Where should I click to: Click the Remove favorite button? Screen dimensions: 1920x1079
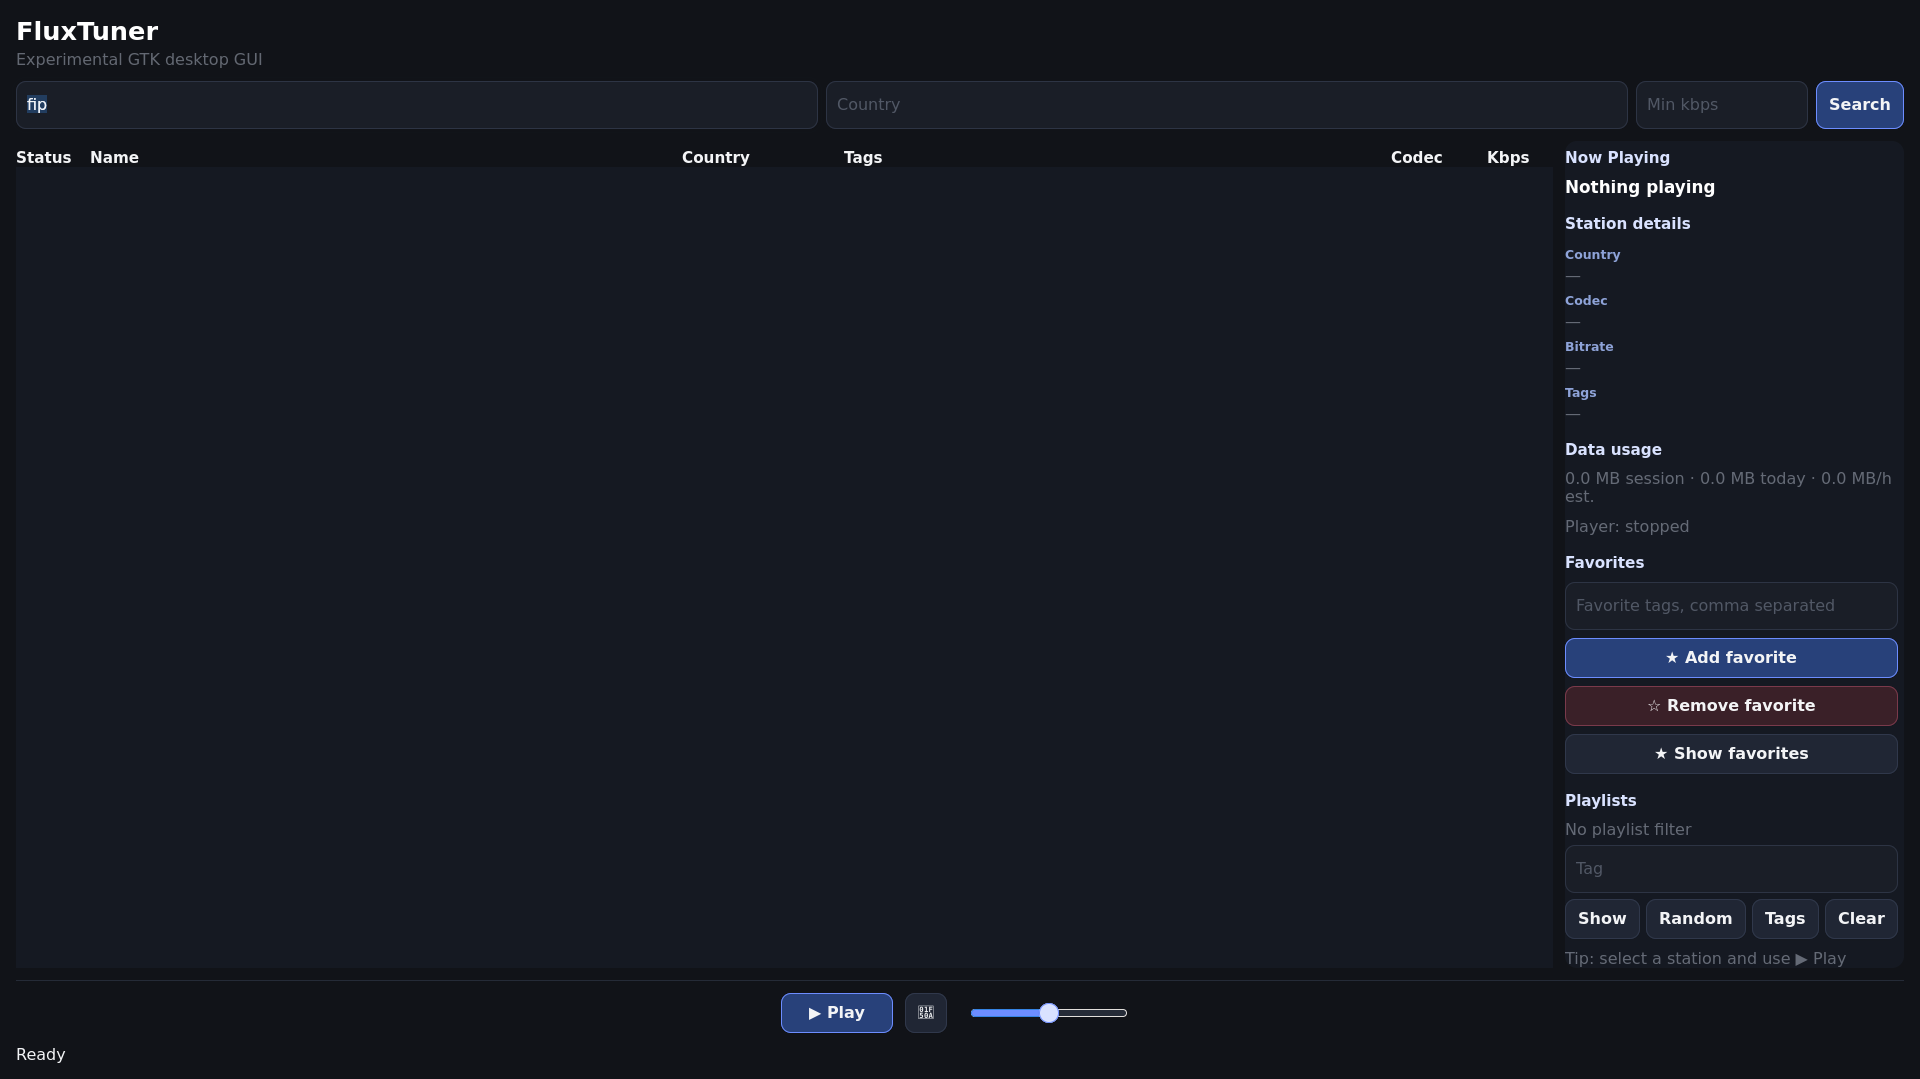click(x=1731, y=706)
